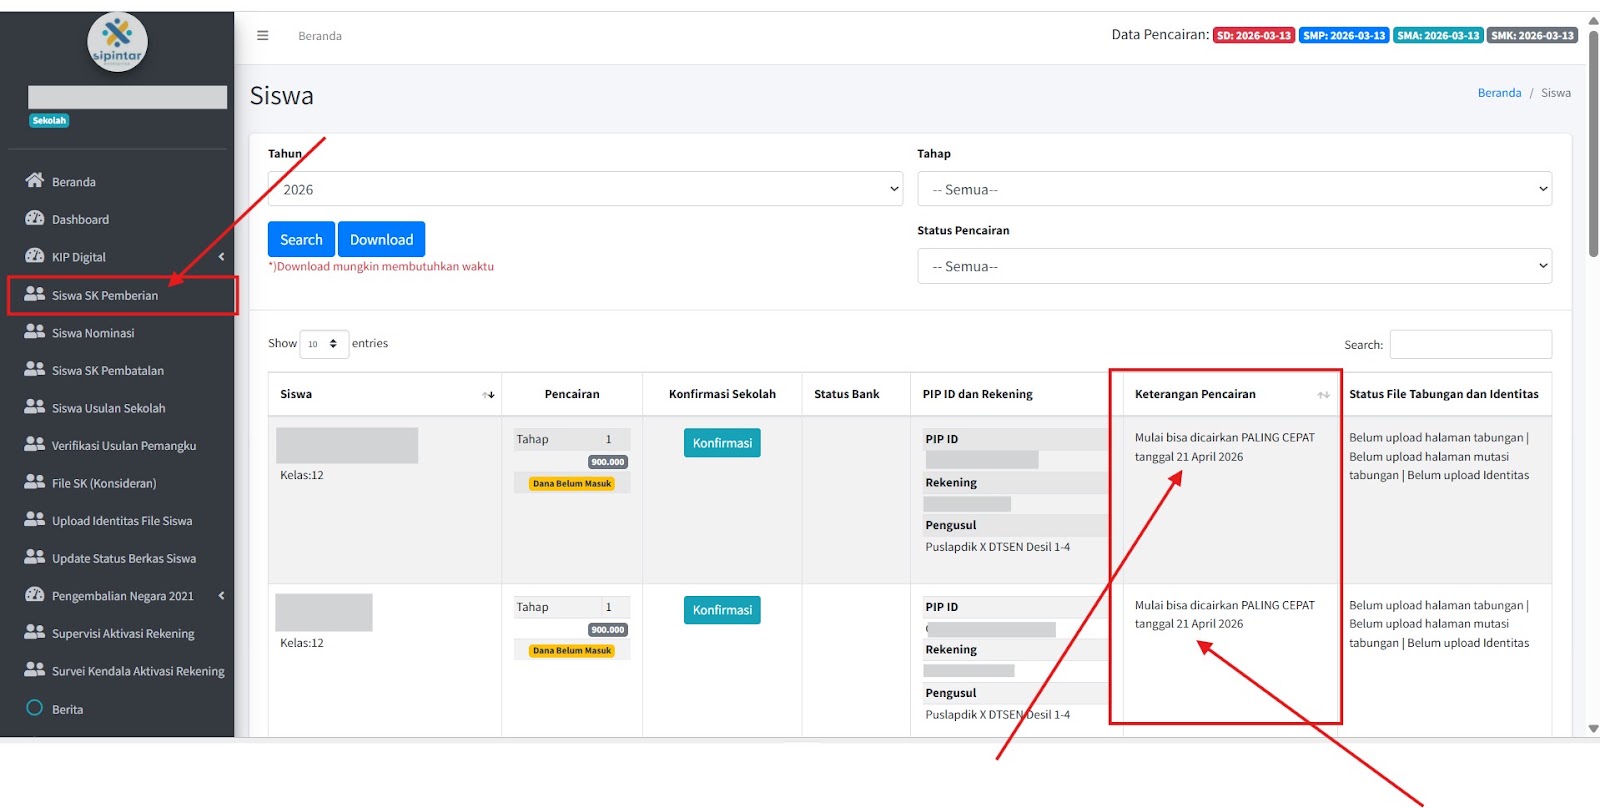Click the blue Search button
Screen dimensions: 1600x808
[x=301, y=239]
